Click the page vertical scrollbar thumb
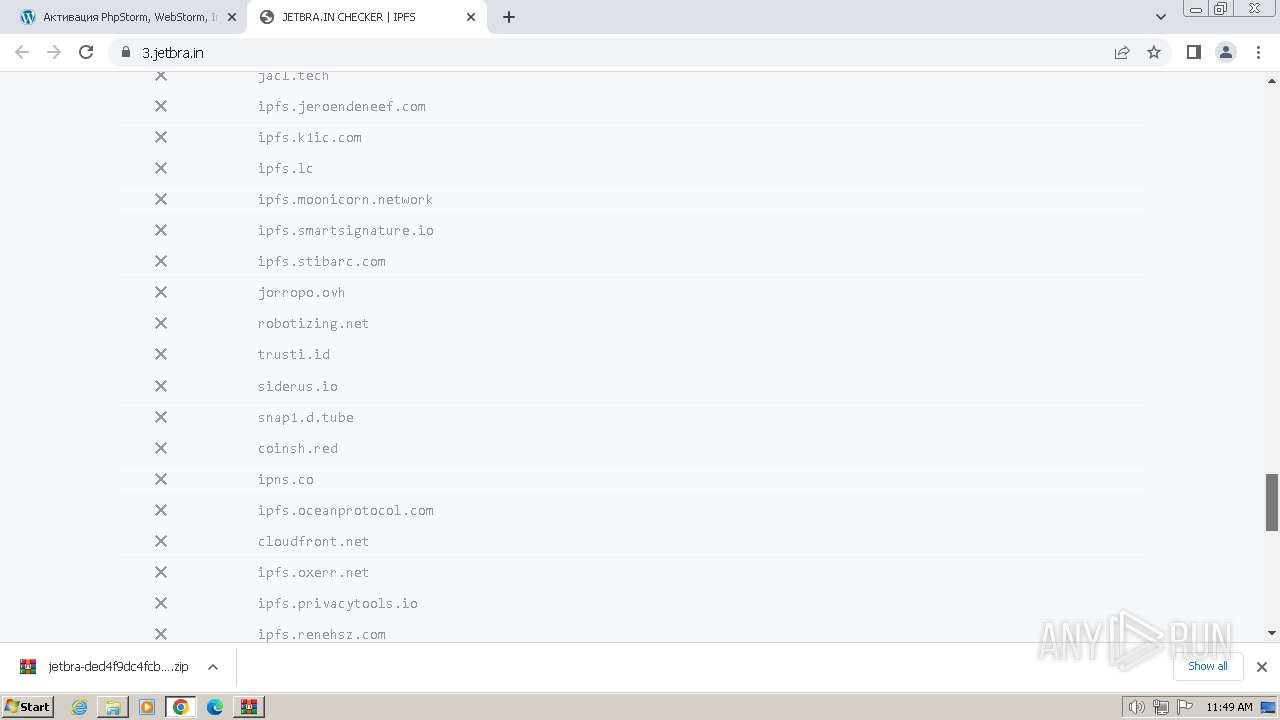This screenshot has height=720, width=1280. 1272,502
